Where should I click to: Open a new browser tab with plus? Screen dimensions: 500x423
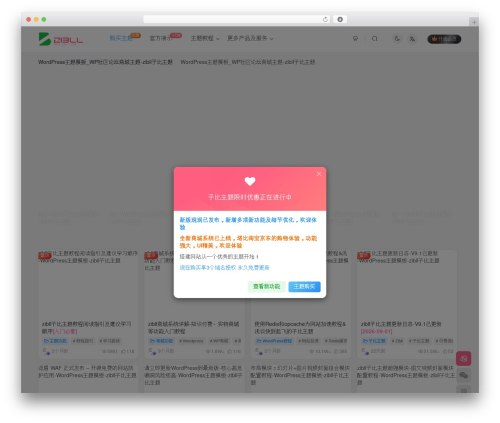click(474, 22)
